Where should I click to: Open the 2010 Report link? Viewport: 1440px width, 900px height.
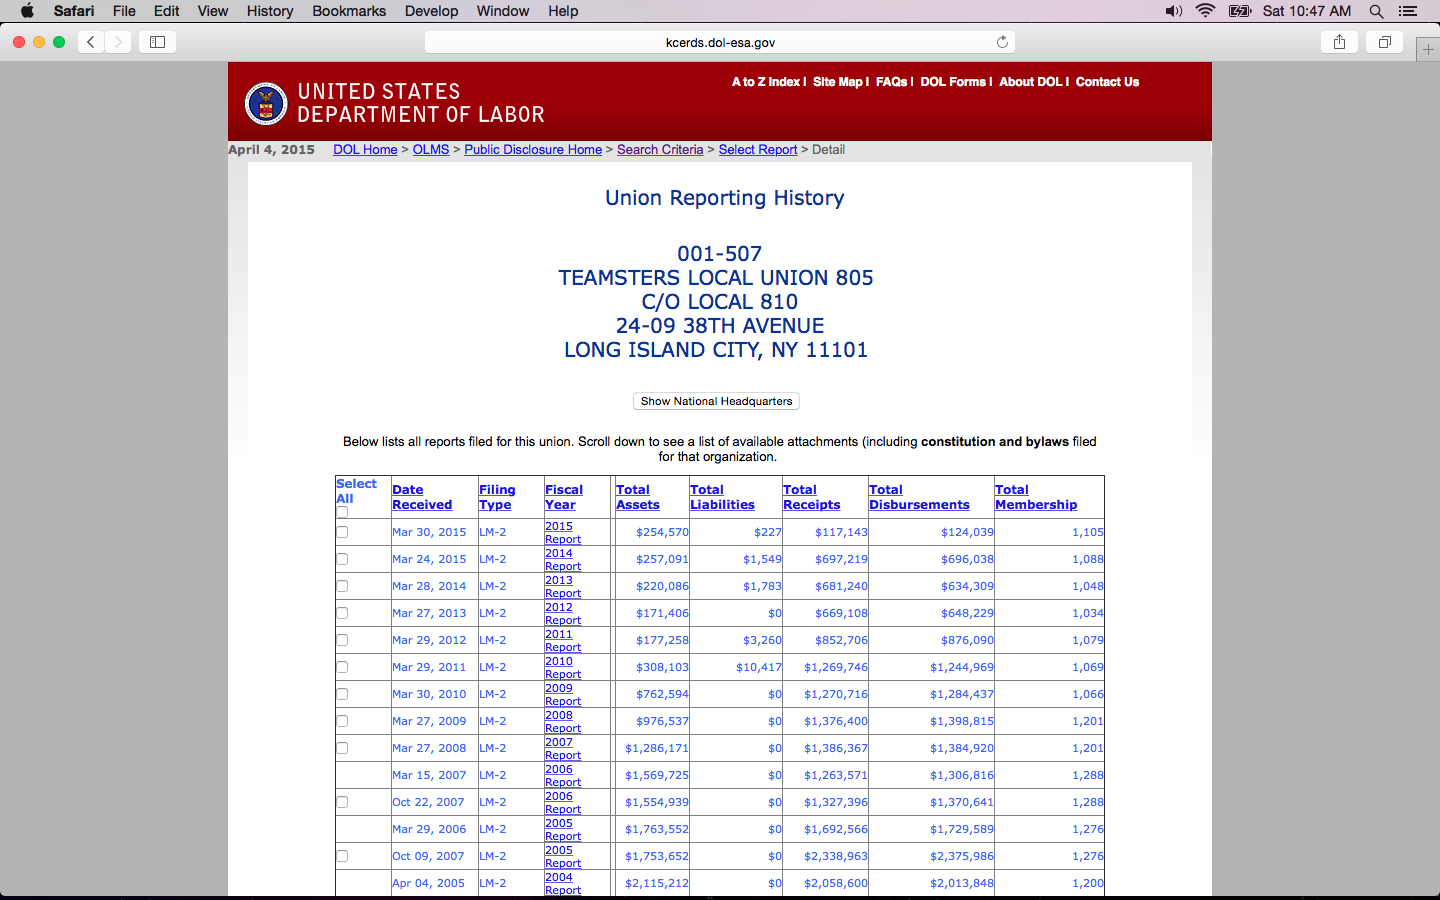click(x=563, y=668)
